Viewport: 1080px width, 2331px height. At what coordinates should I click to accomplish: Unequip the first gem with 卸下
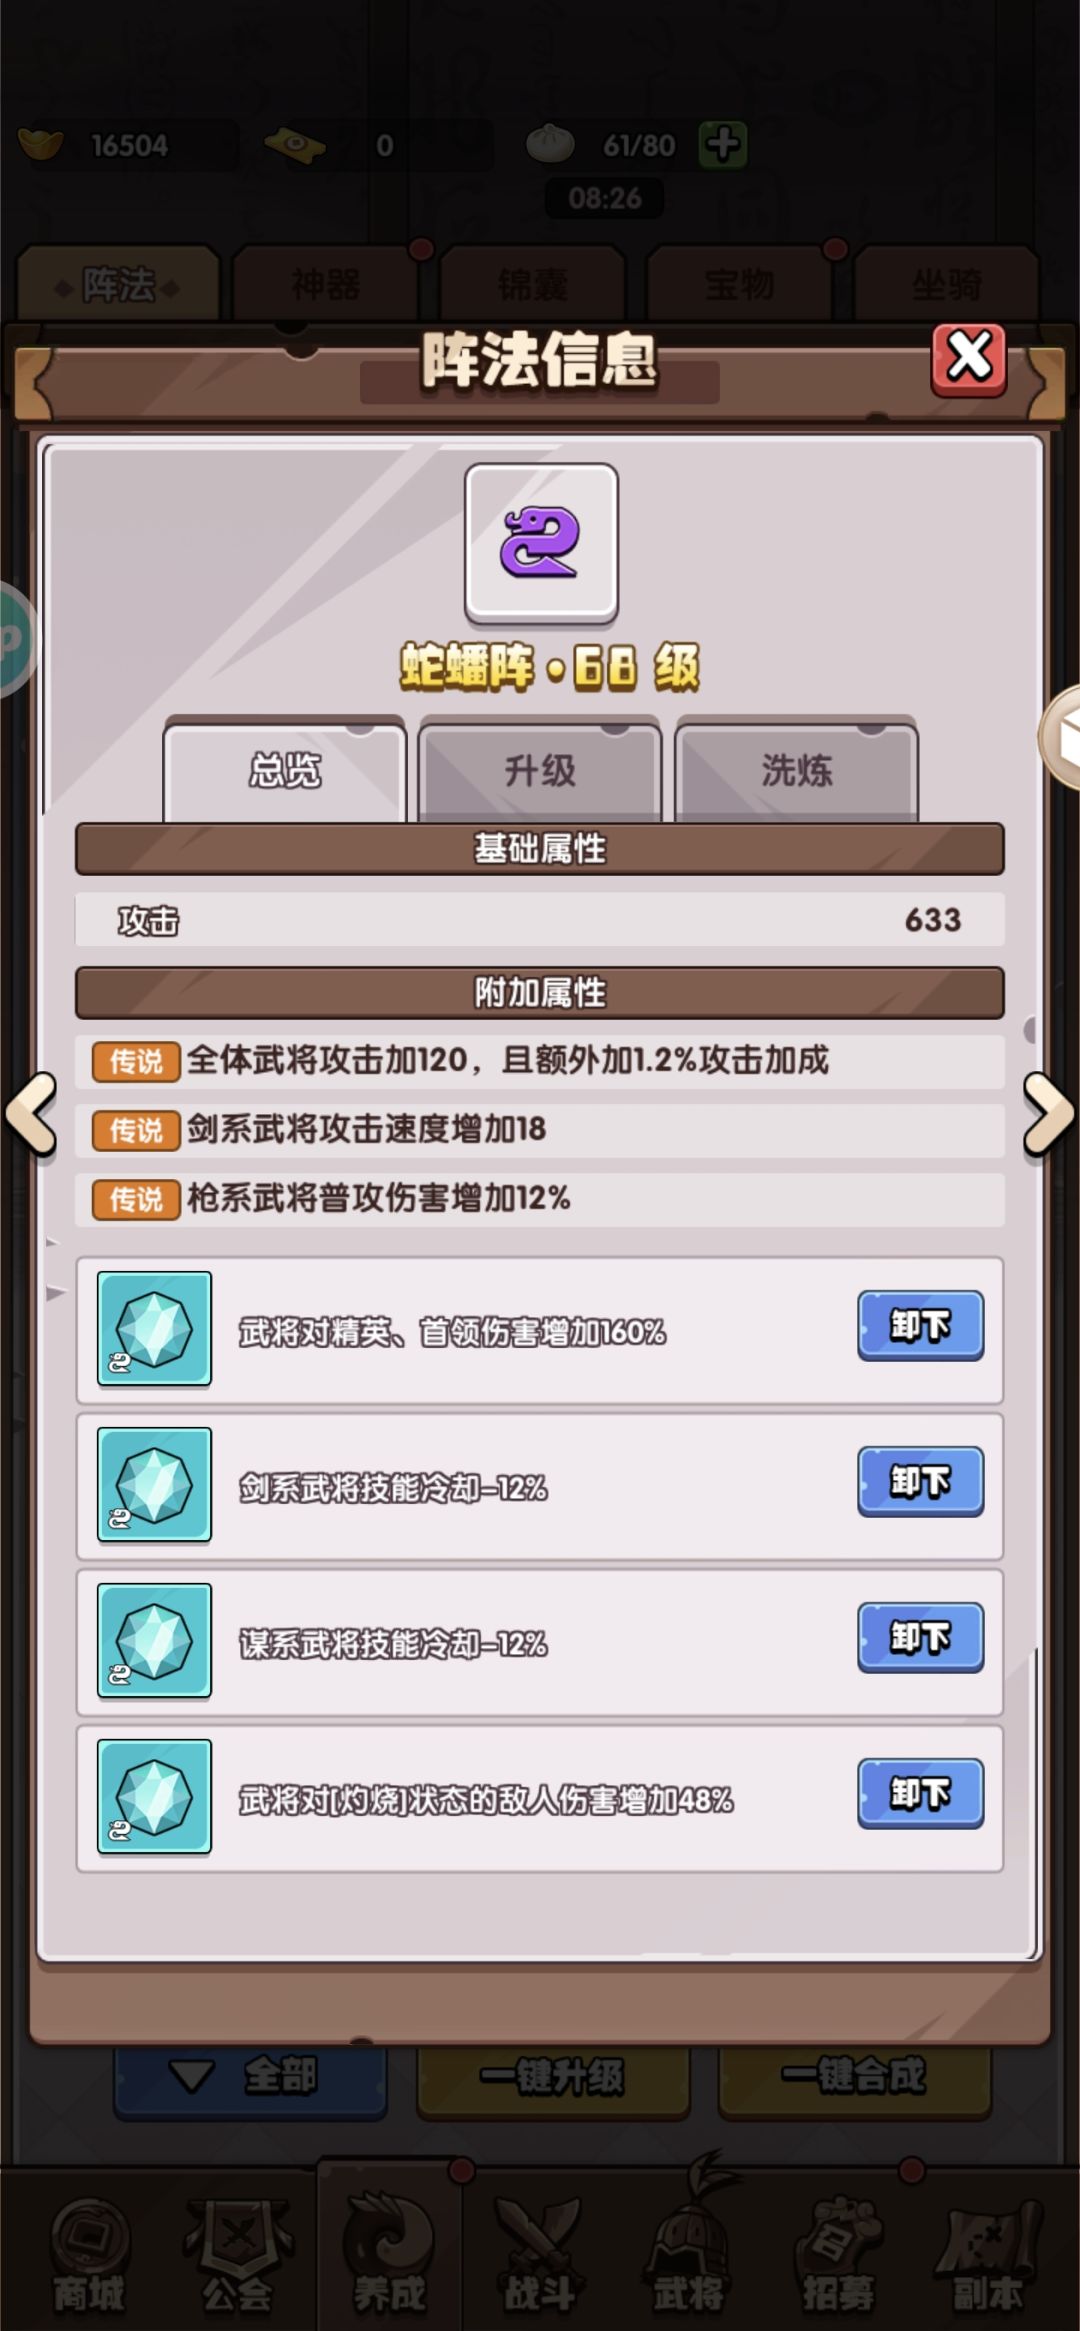click(x=920, y=1326)
